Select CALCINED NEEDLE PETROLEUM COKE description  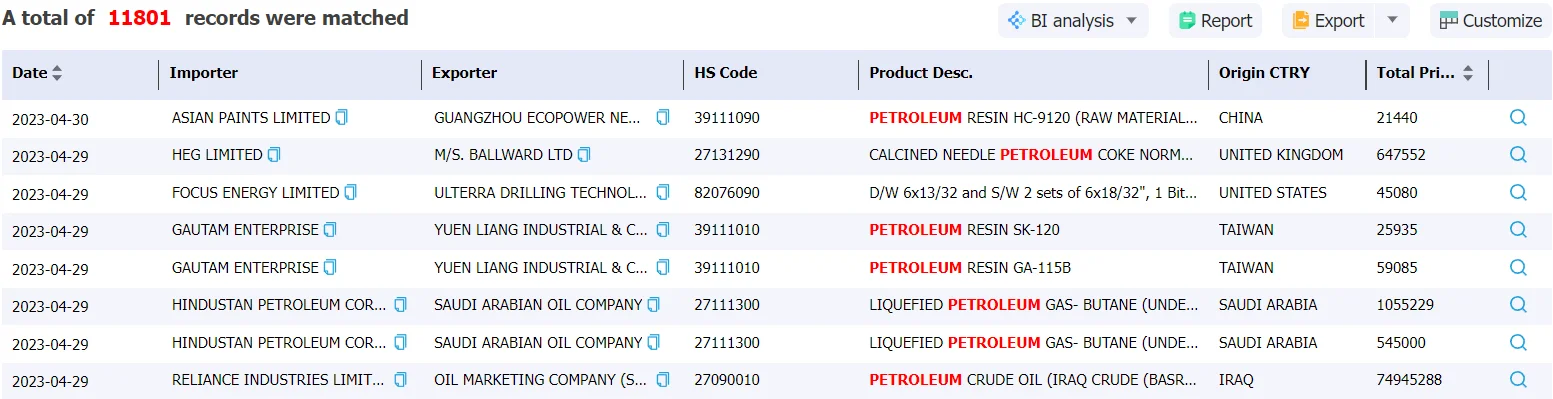(1031, 155)
